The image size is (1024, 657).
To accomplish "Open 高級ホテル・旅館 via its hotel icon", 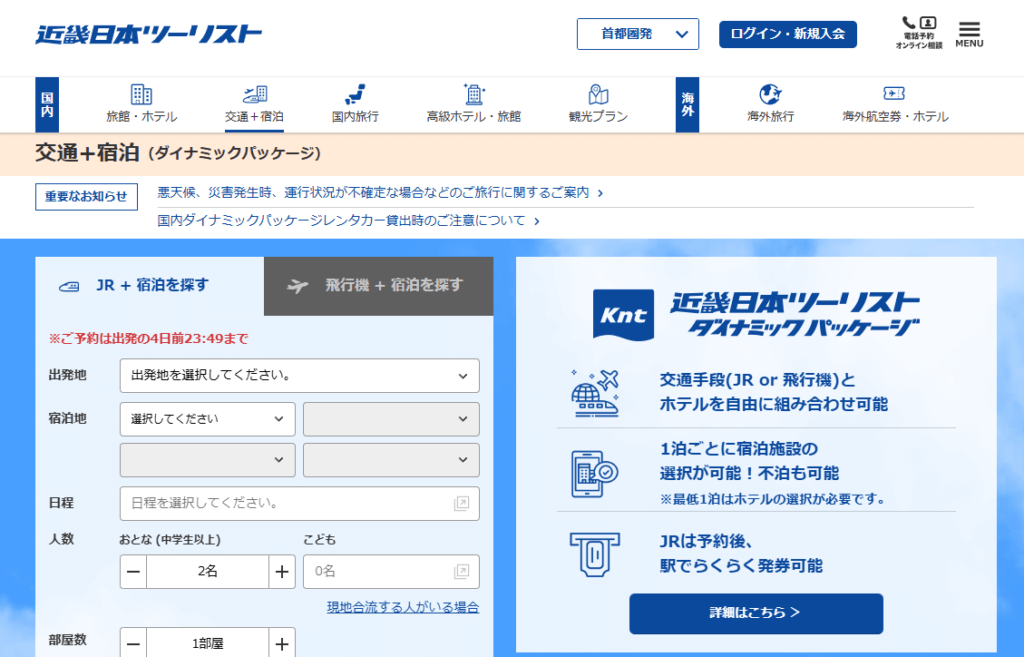I will (x=472, y=93).
